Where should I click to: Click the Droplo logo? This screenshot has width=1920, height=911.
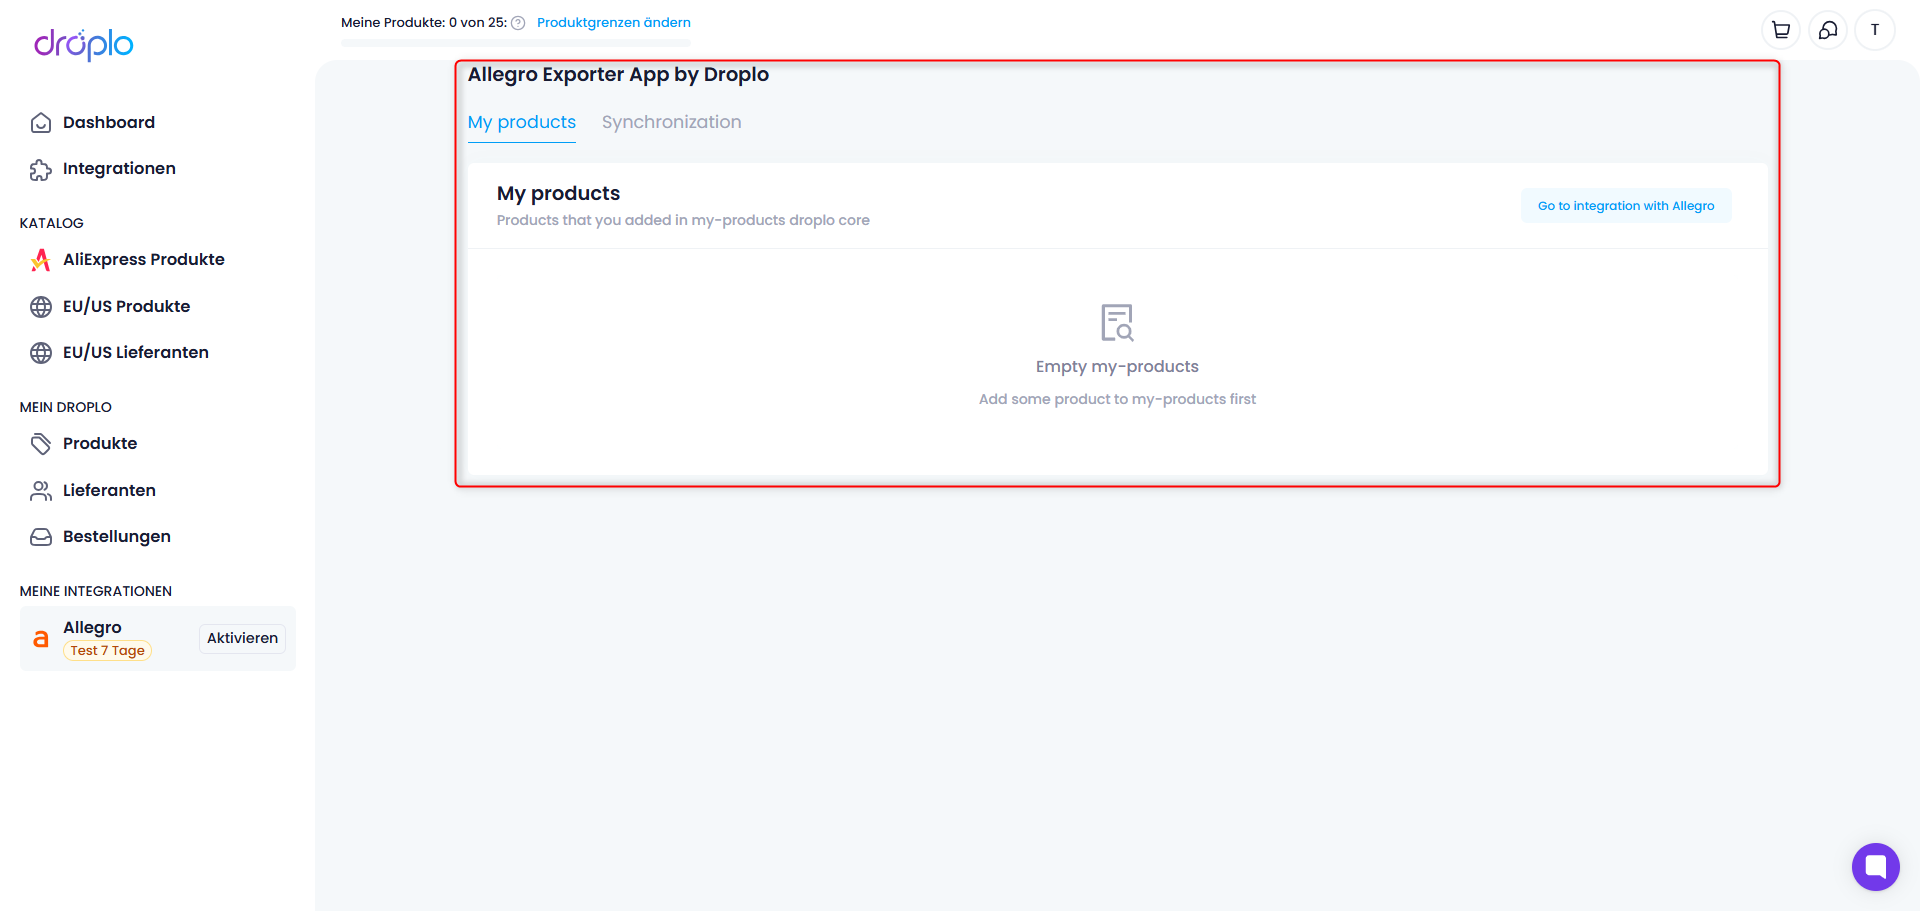84,44
